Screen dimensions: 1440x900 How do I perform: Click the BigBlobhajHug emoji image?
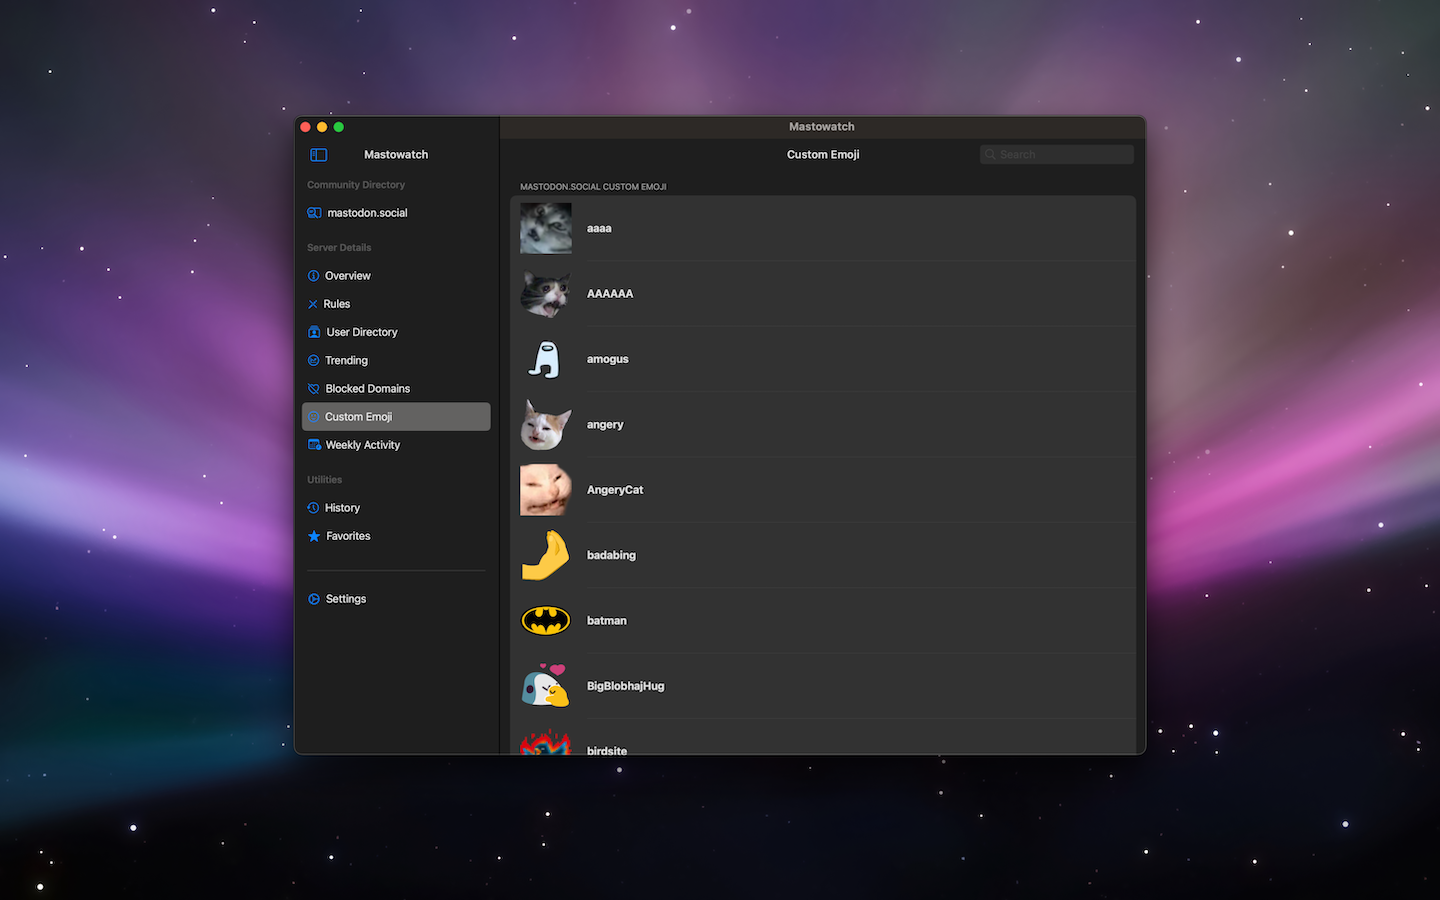[546, 686]
